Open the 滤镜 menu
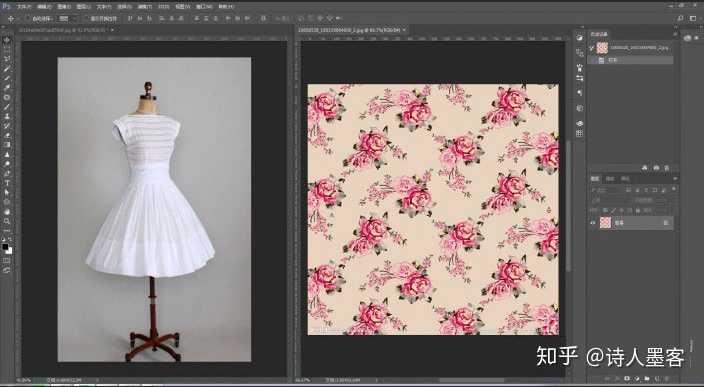The height and width of the screenshot is (387, 704). [145, 7]
